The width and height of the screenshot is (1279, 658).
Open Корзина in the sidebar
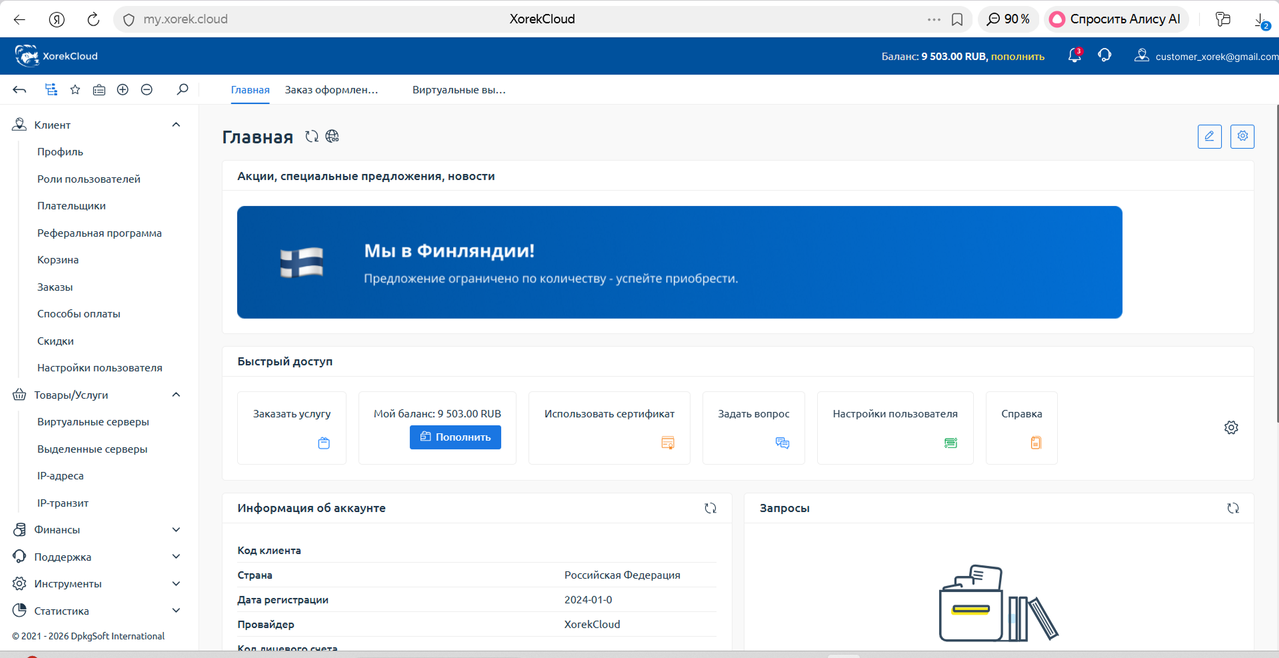click(x=58, y=260)
